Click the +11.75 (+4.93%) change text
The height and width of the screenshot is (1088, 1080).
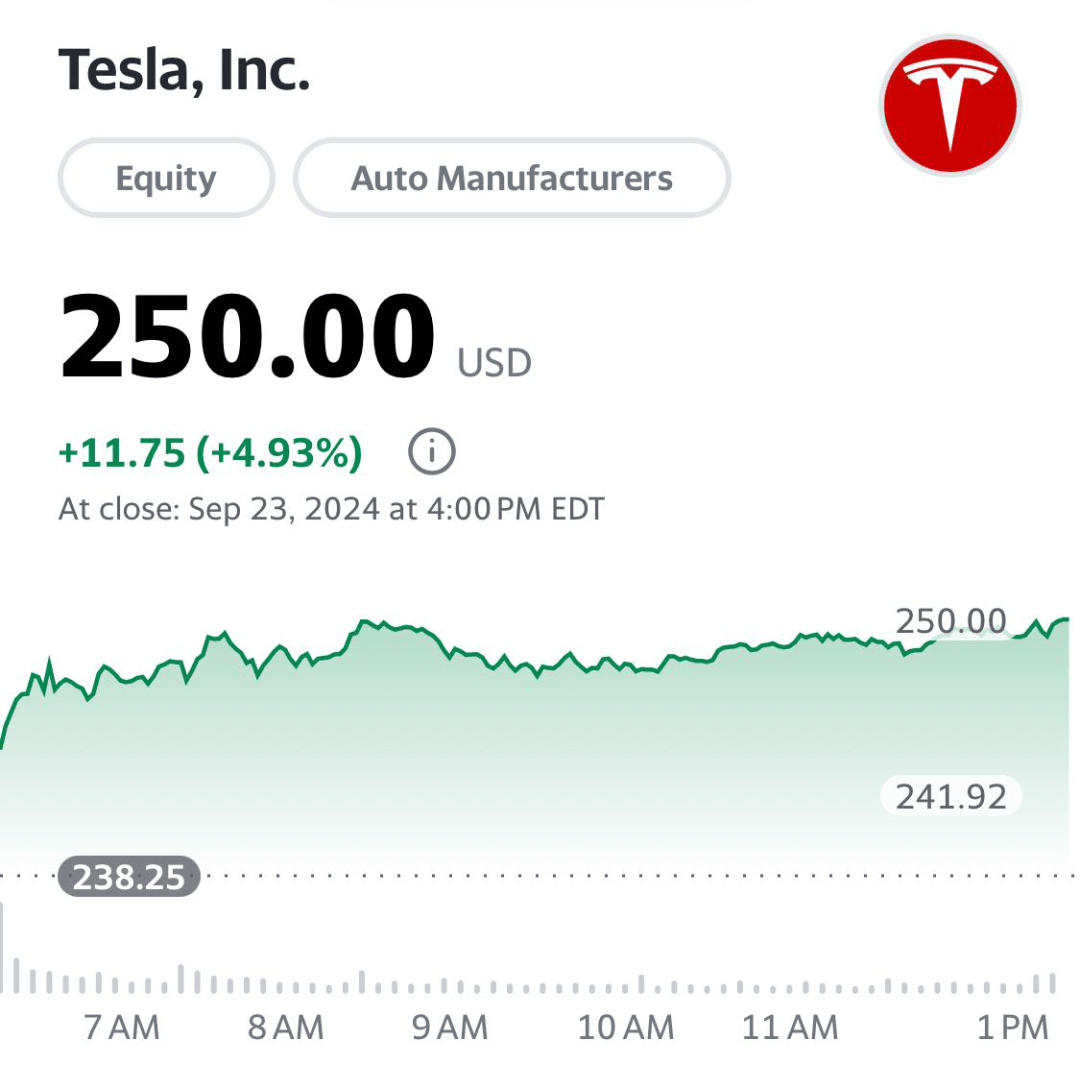point(210,452)
